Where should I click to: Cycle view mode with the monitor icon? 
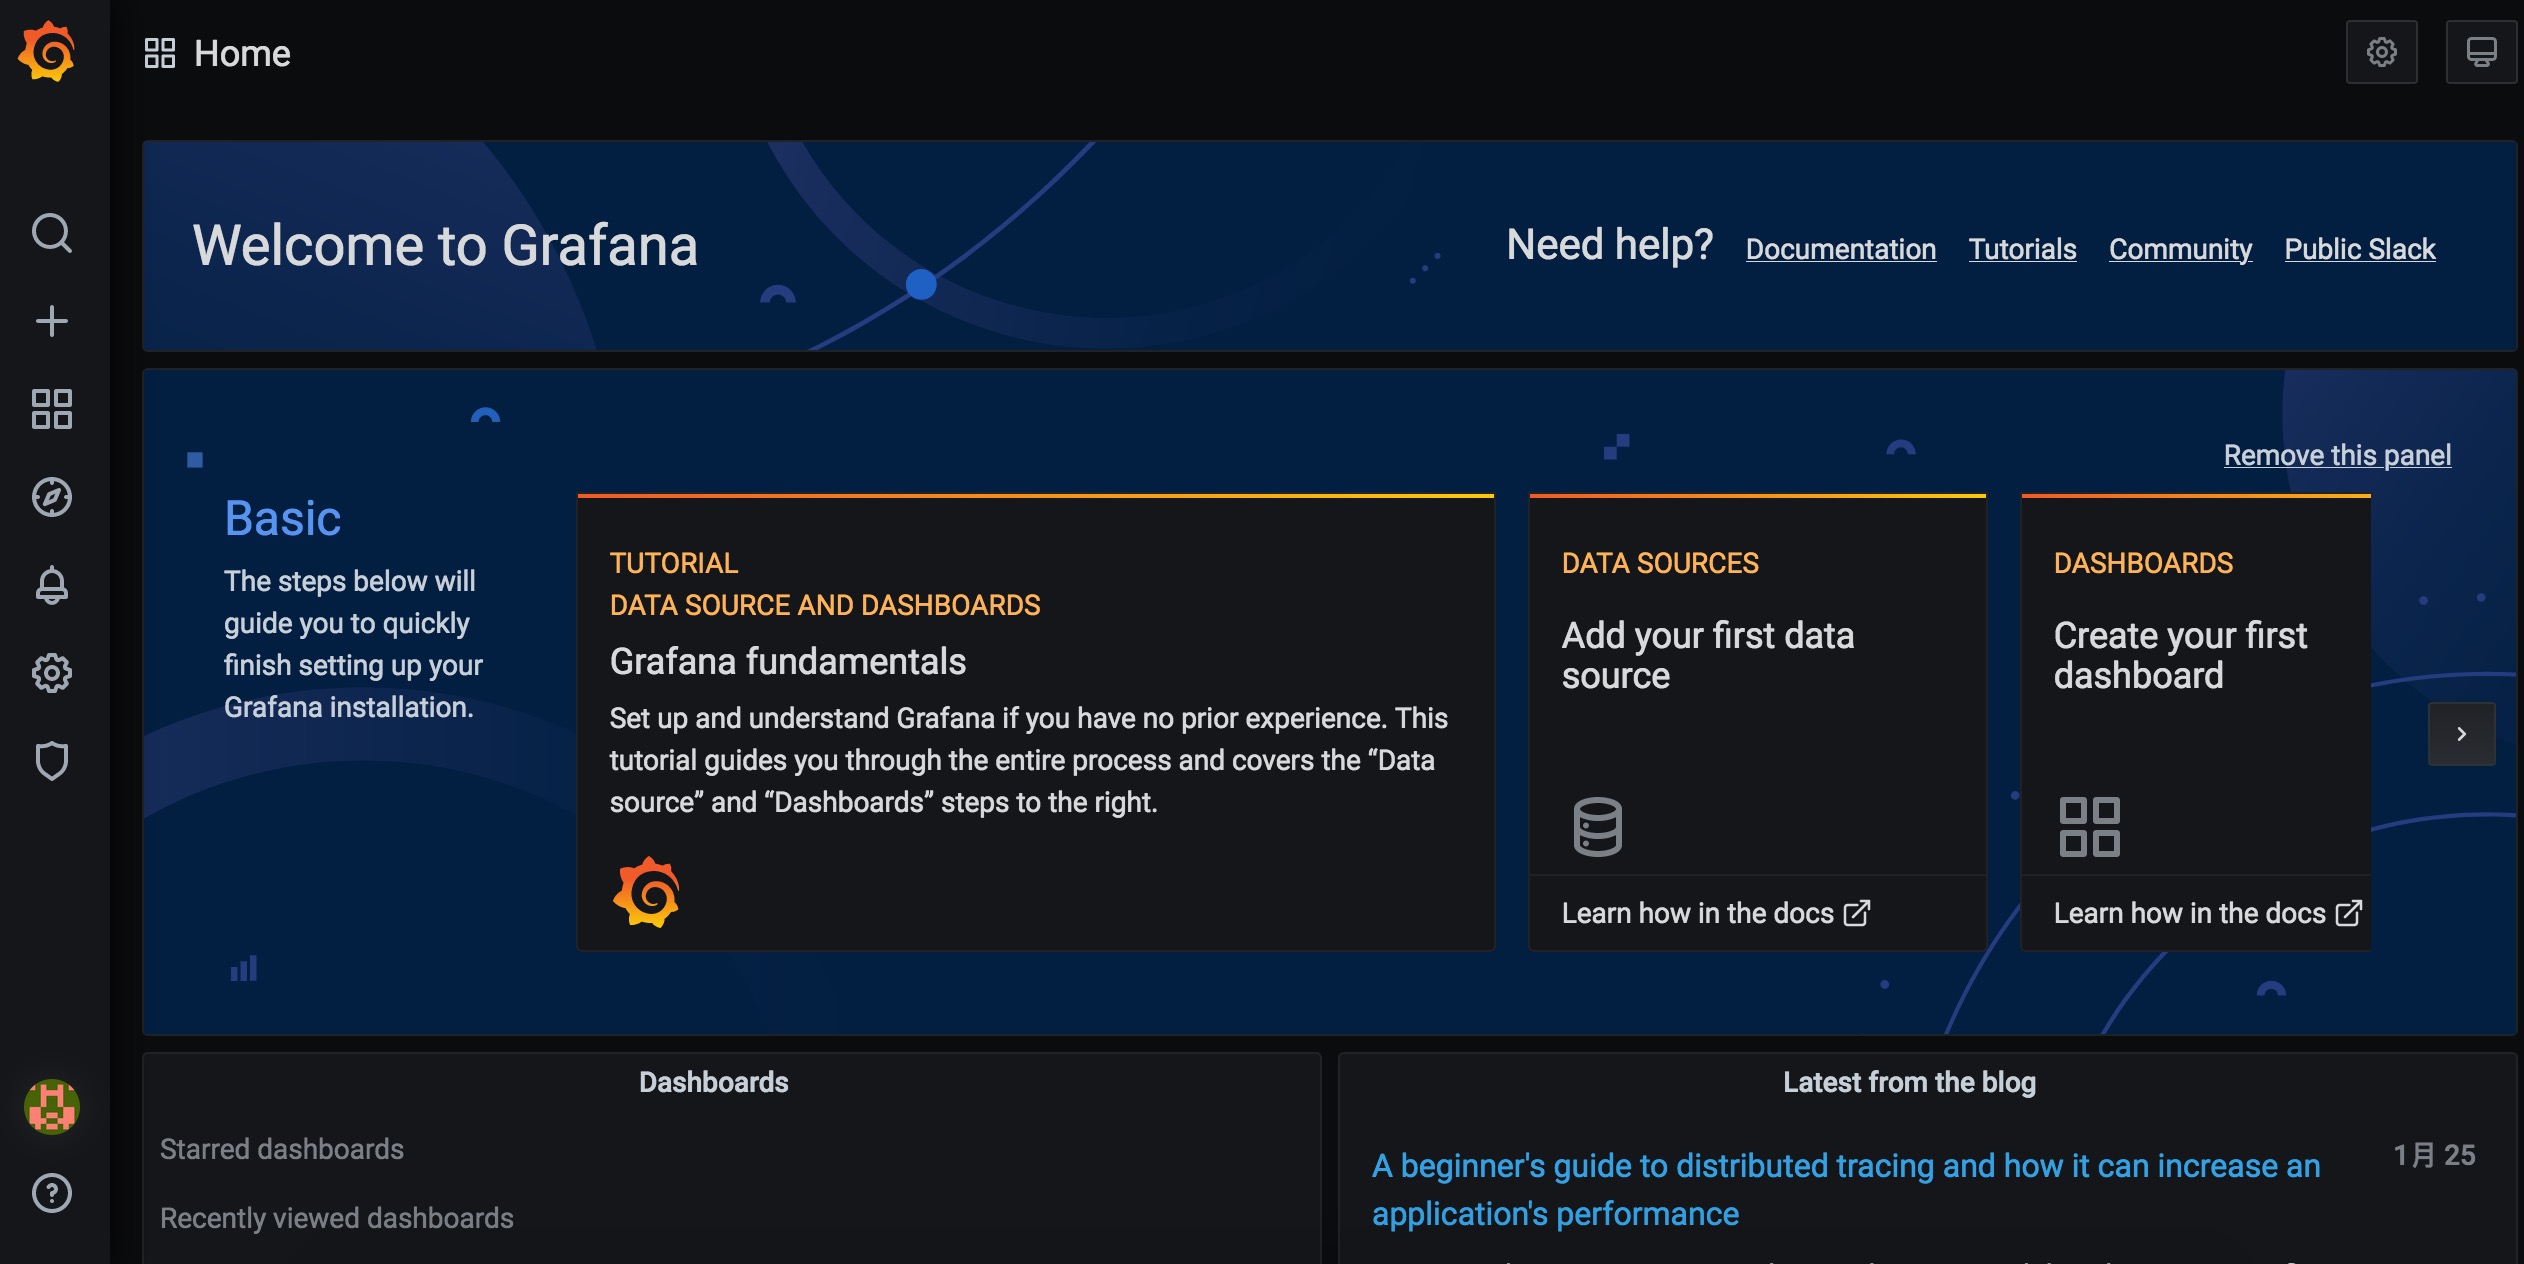coord(2480,52)
